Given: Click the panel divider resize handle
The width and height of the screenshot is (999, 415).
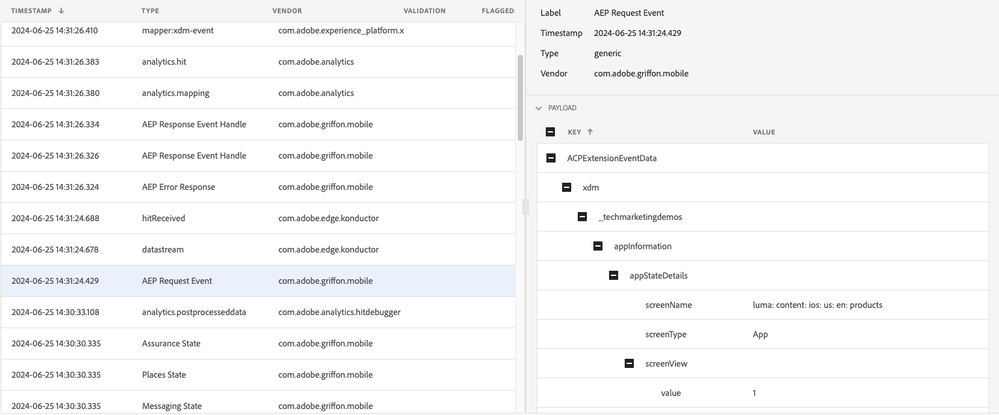Looking at the screenshot, I should (526, 206).
